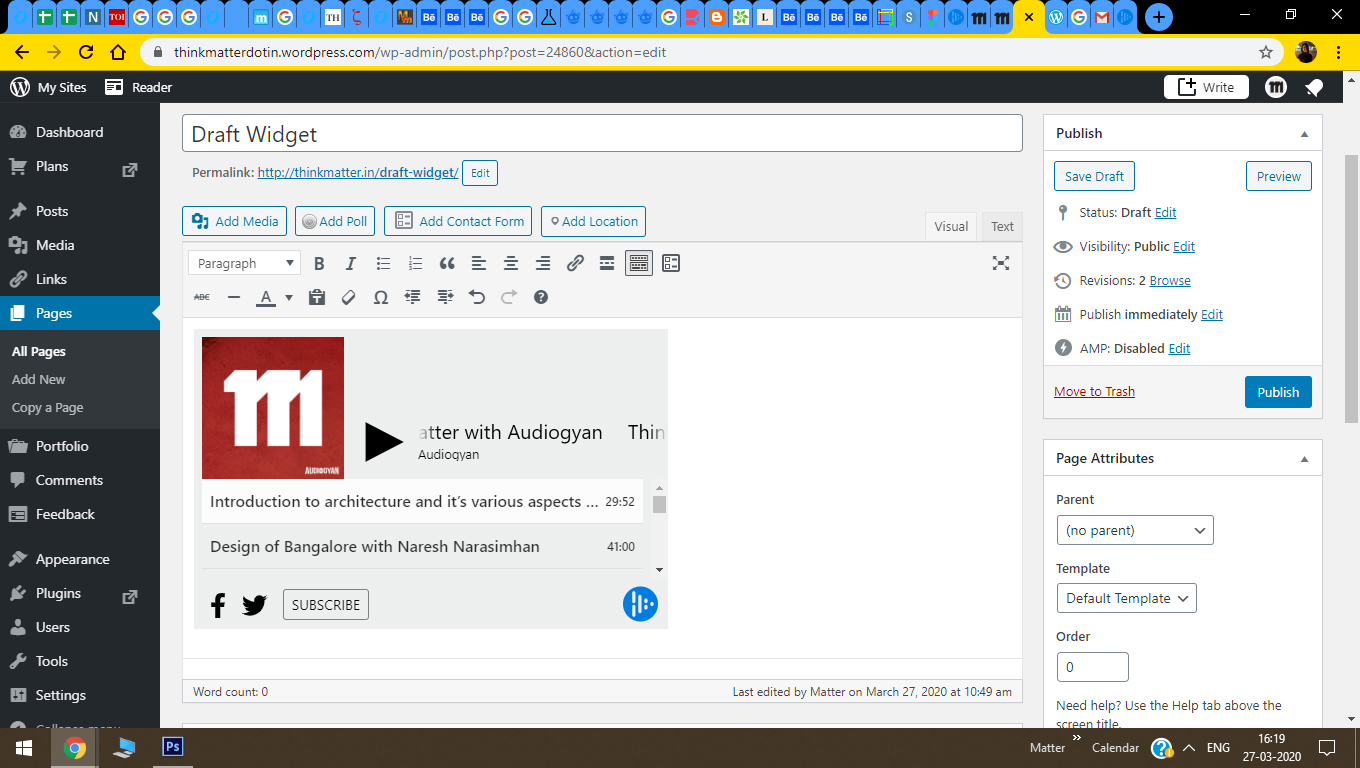Open Appearance in the admin sidebar
Screen dimensions: 1360x768
pos(72,560)
